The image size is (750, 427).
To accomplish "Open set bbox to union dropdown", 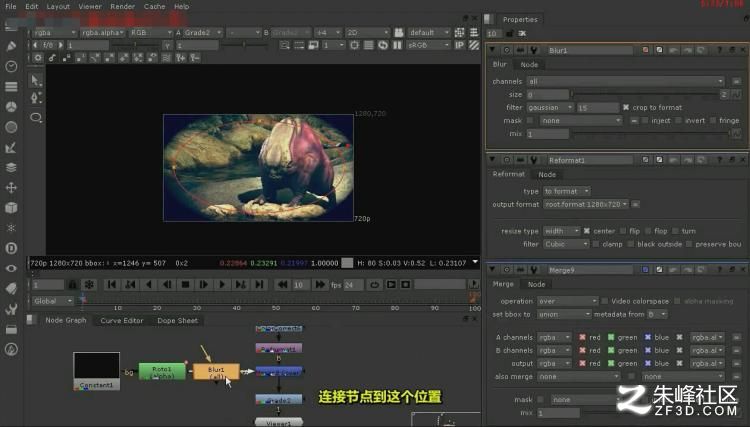I will click(564, 314).
